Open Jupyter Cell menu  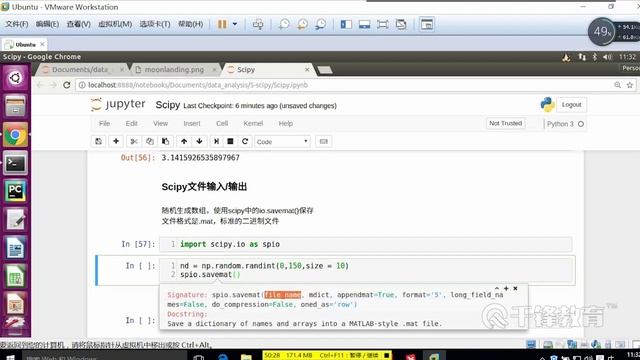click(222, 123)
